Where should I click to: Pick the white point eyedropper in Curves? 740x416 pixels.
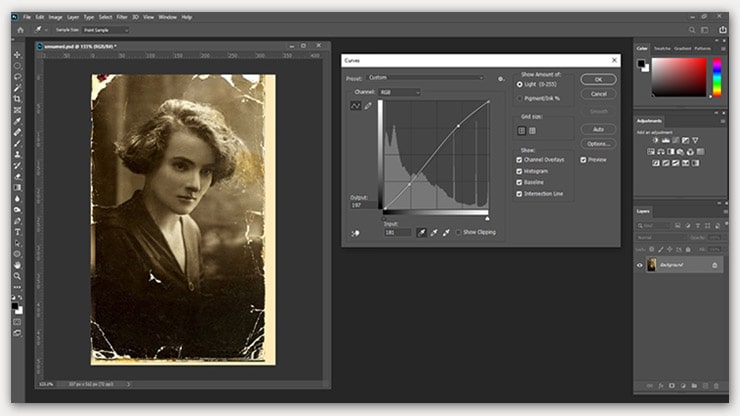click(447, 232)
